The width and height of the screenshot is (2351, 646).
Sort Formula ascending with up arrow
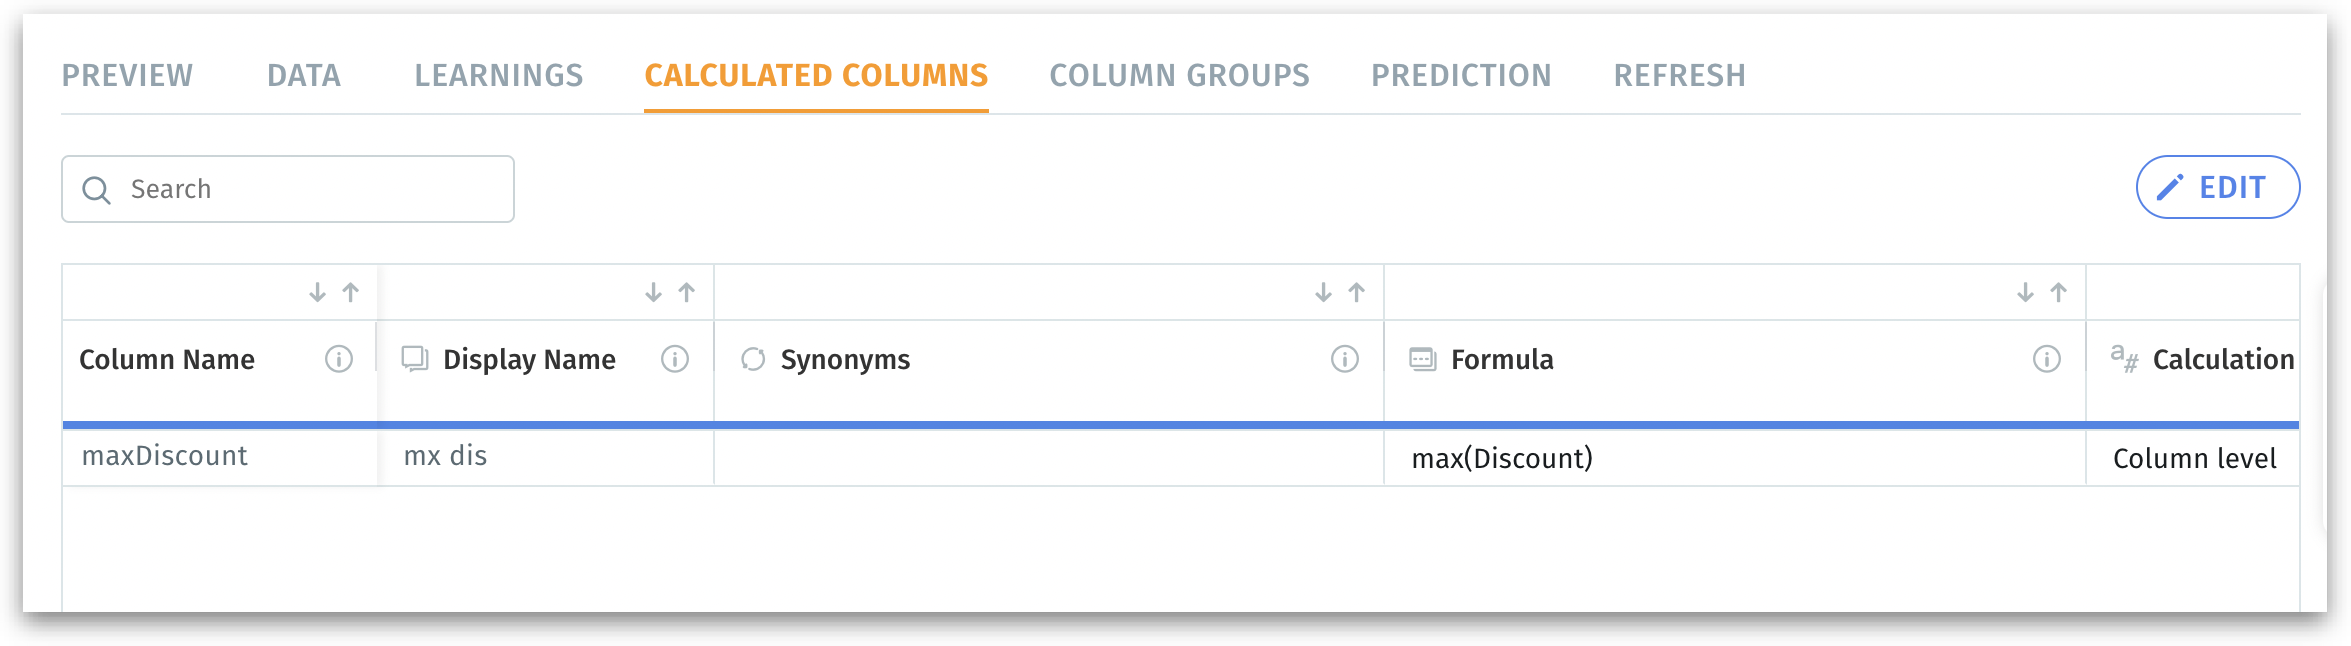coord(2059,292)
